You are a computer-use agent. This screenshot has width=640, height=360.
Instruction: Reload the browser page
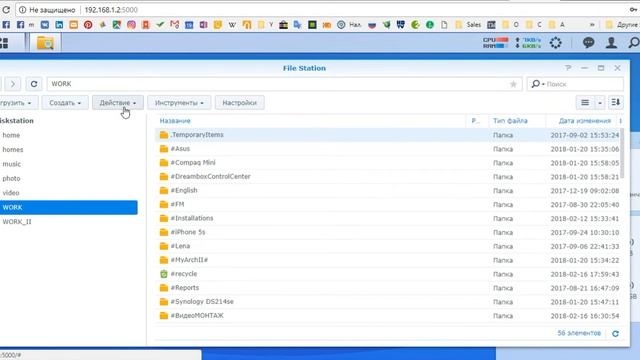click(x=6, y=10)
